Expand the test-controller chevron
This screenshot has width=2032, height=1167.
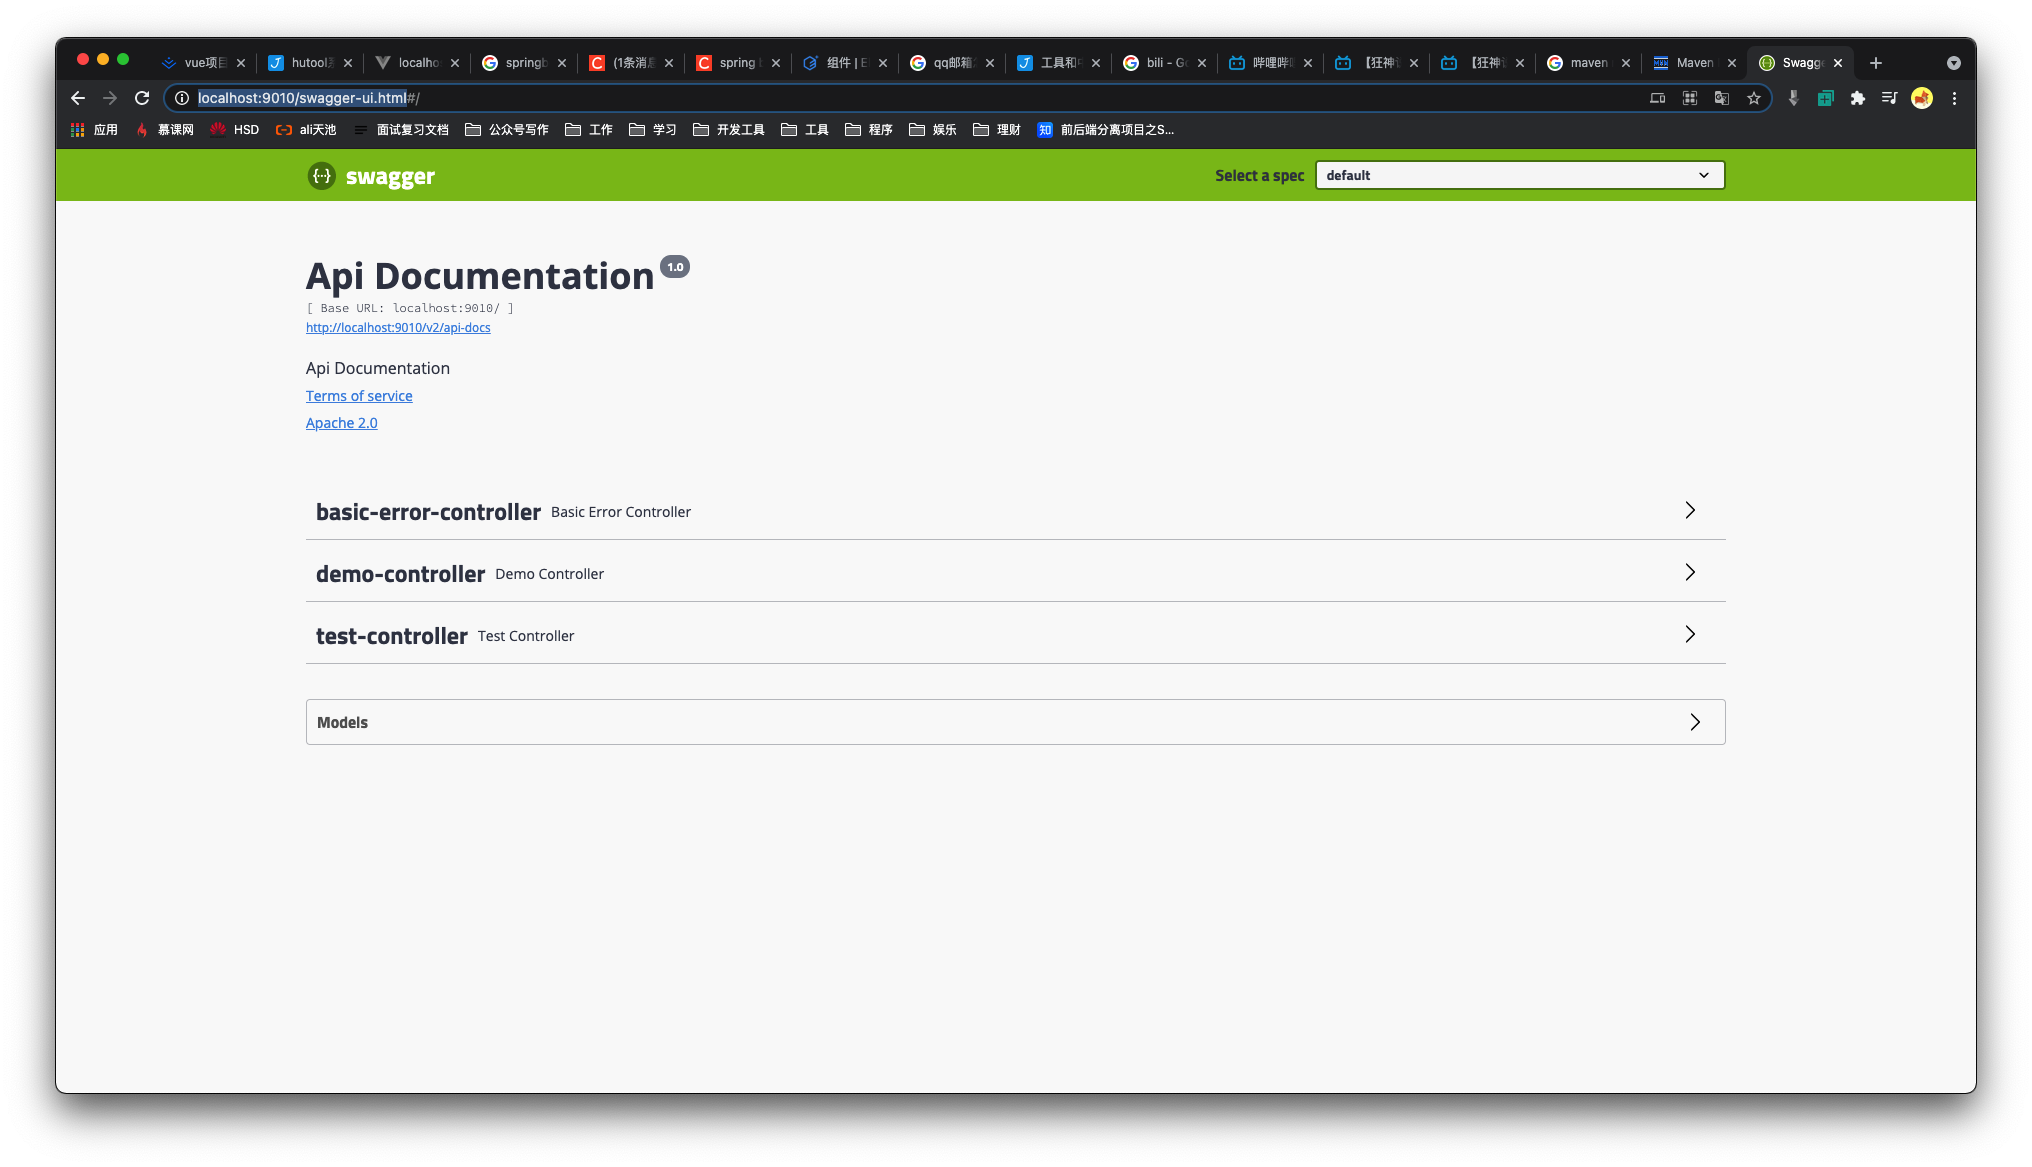coord(1689,635)
